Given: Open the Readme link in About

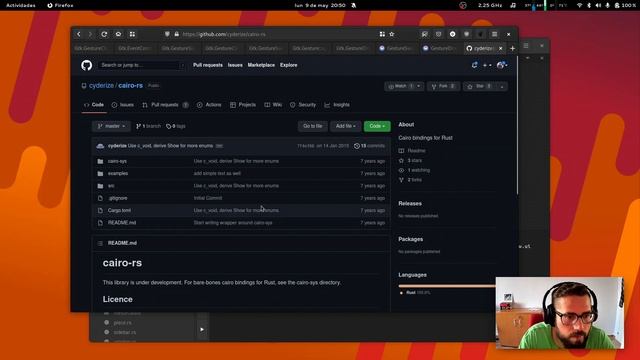Looking at the screenshot, I should pos(412,151).
